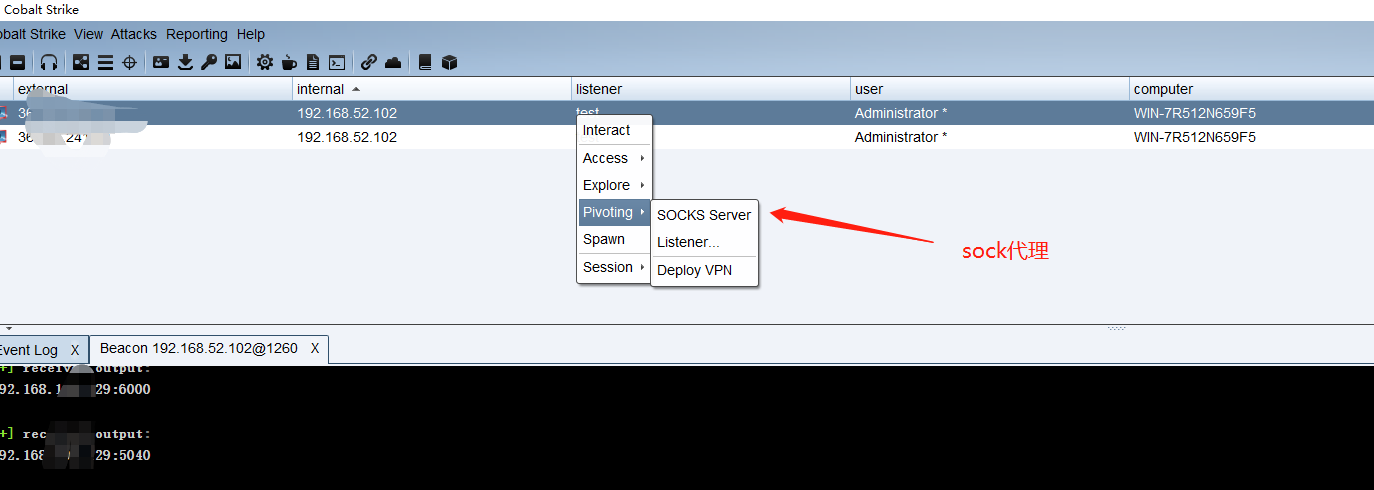Choose Interact from the context menu

point(614,130)
